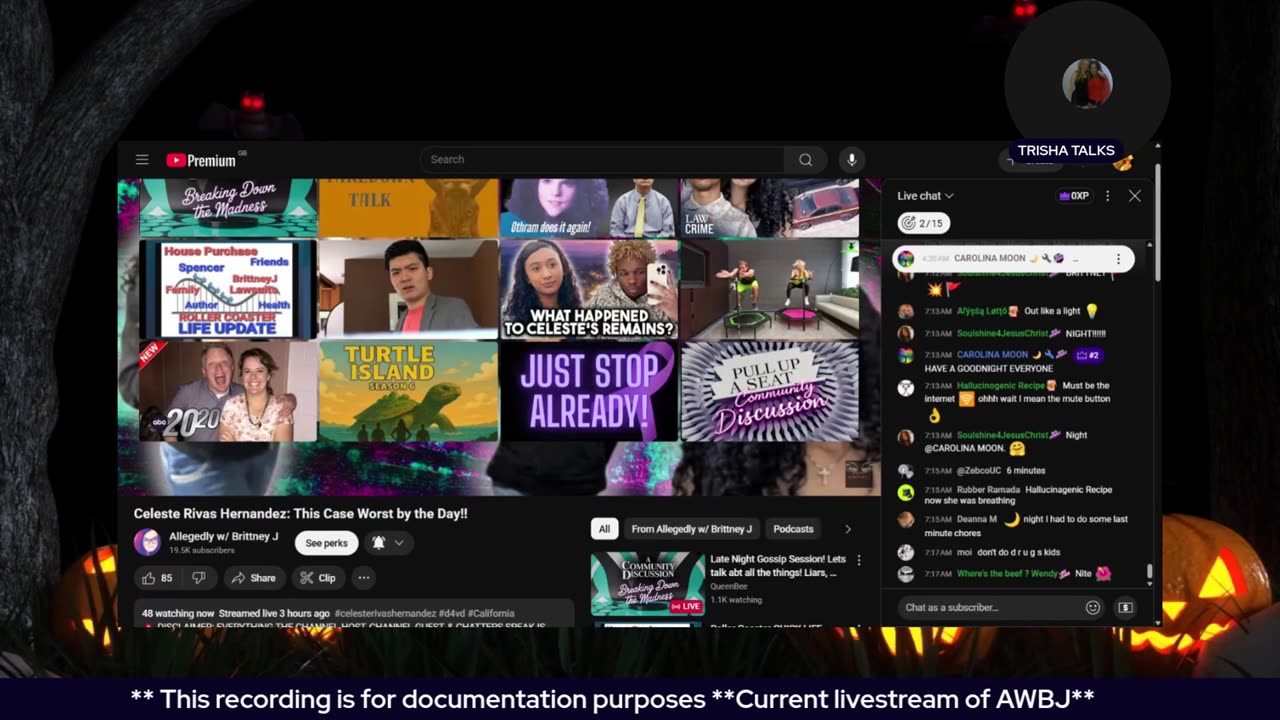Click Turtle Island Season 6 end-screen thumbnail
Image resolution: width=1280 pixels, height=720 pixels.
(408, 391)
